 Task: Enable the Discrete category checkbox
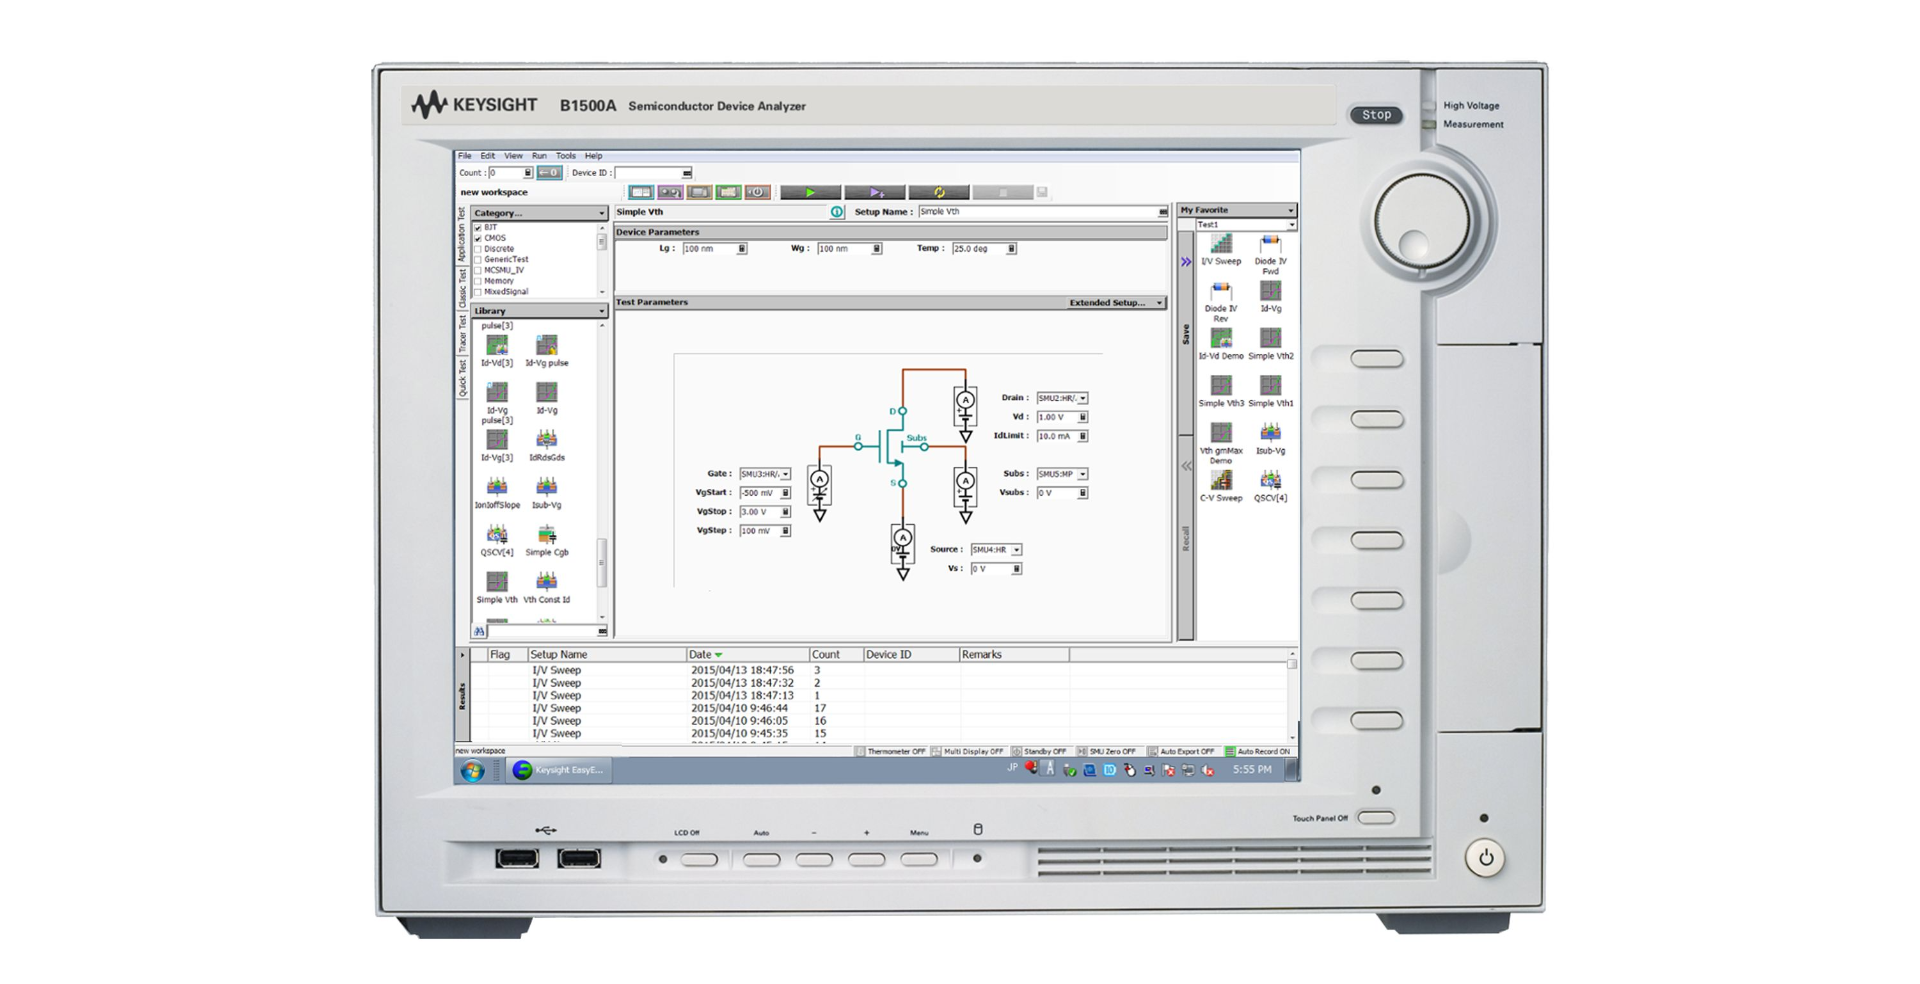[x=478, y=249]
